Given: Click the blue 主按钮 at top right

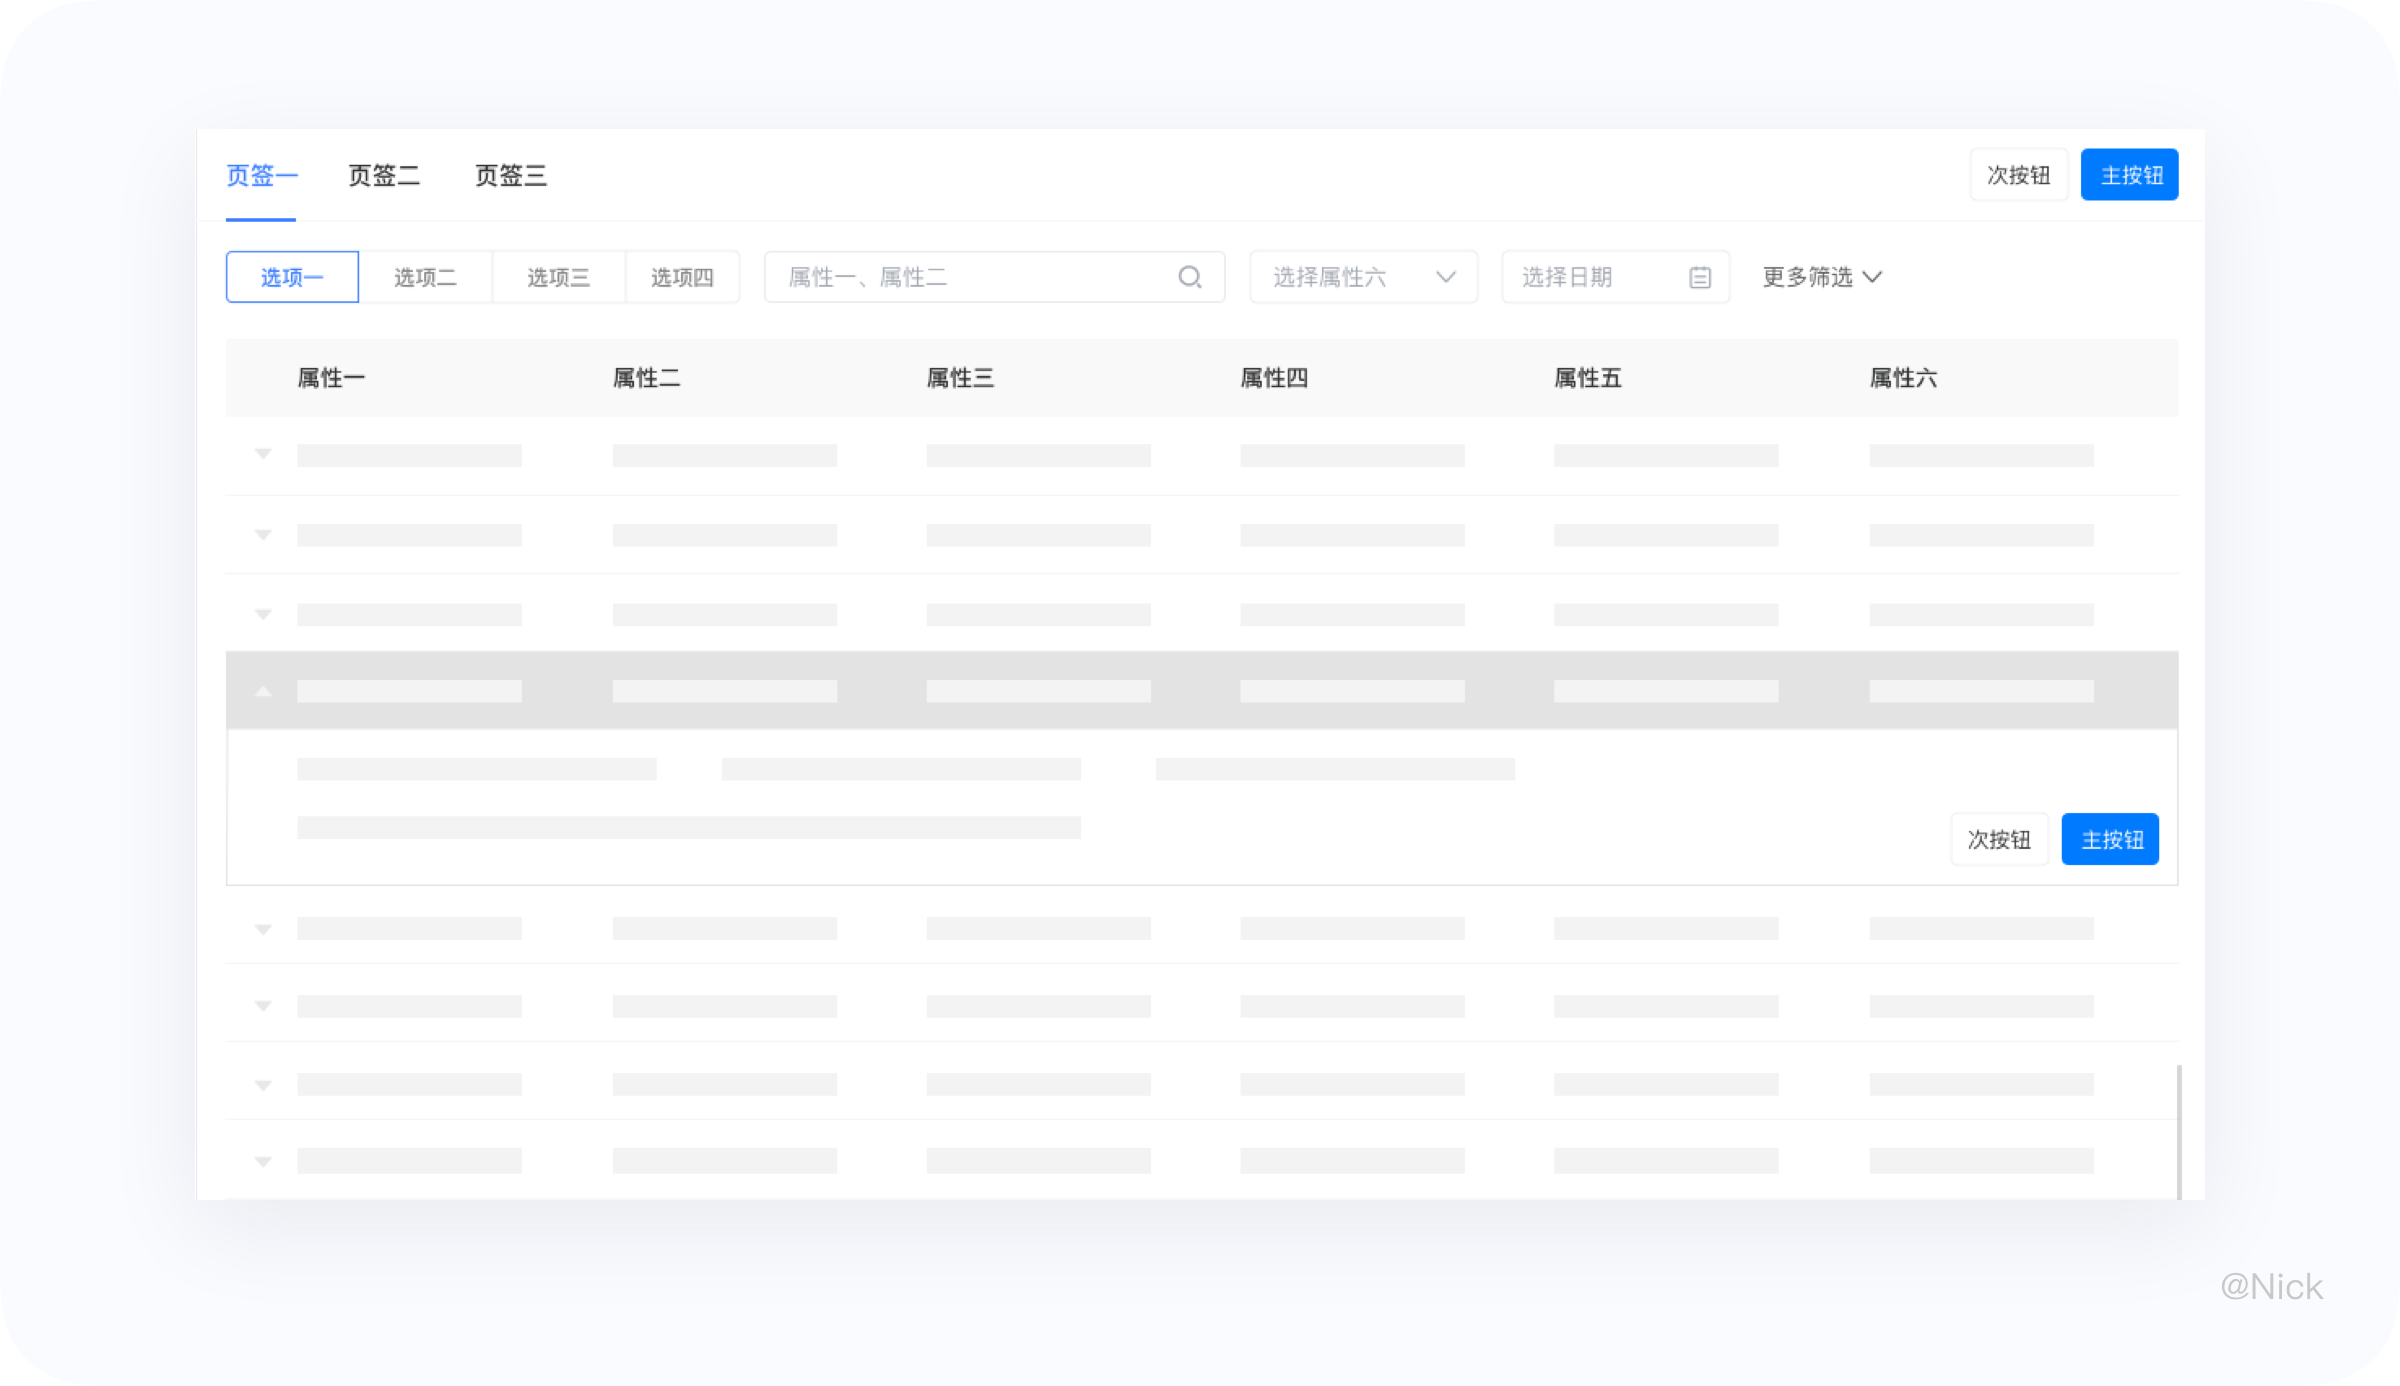Looking at the screenshot, I should 2129,174.
